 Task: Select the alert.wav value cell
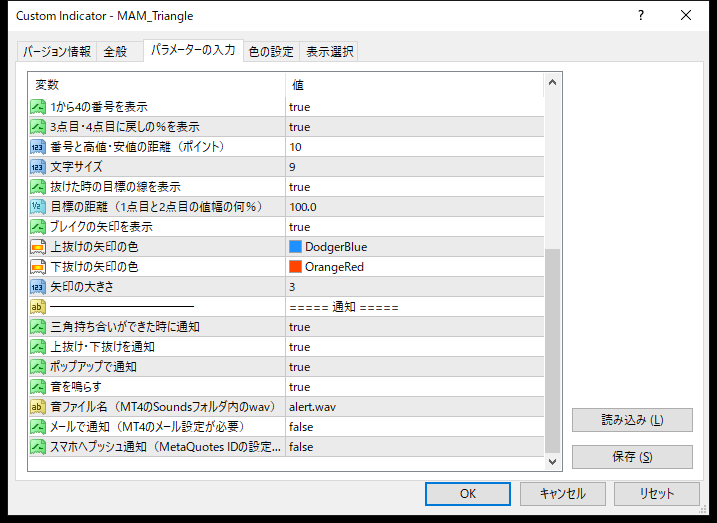pos(415,407)
